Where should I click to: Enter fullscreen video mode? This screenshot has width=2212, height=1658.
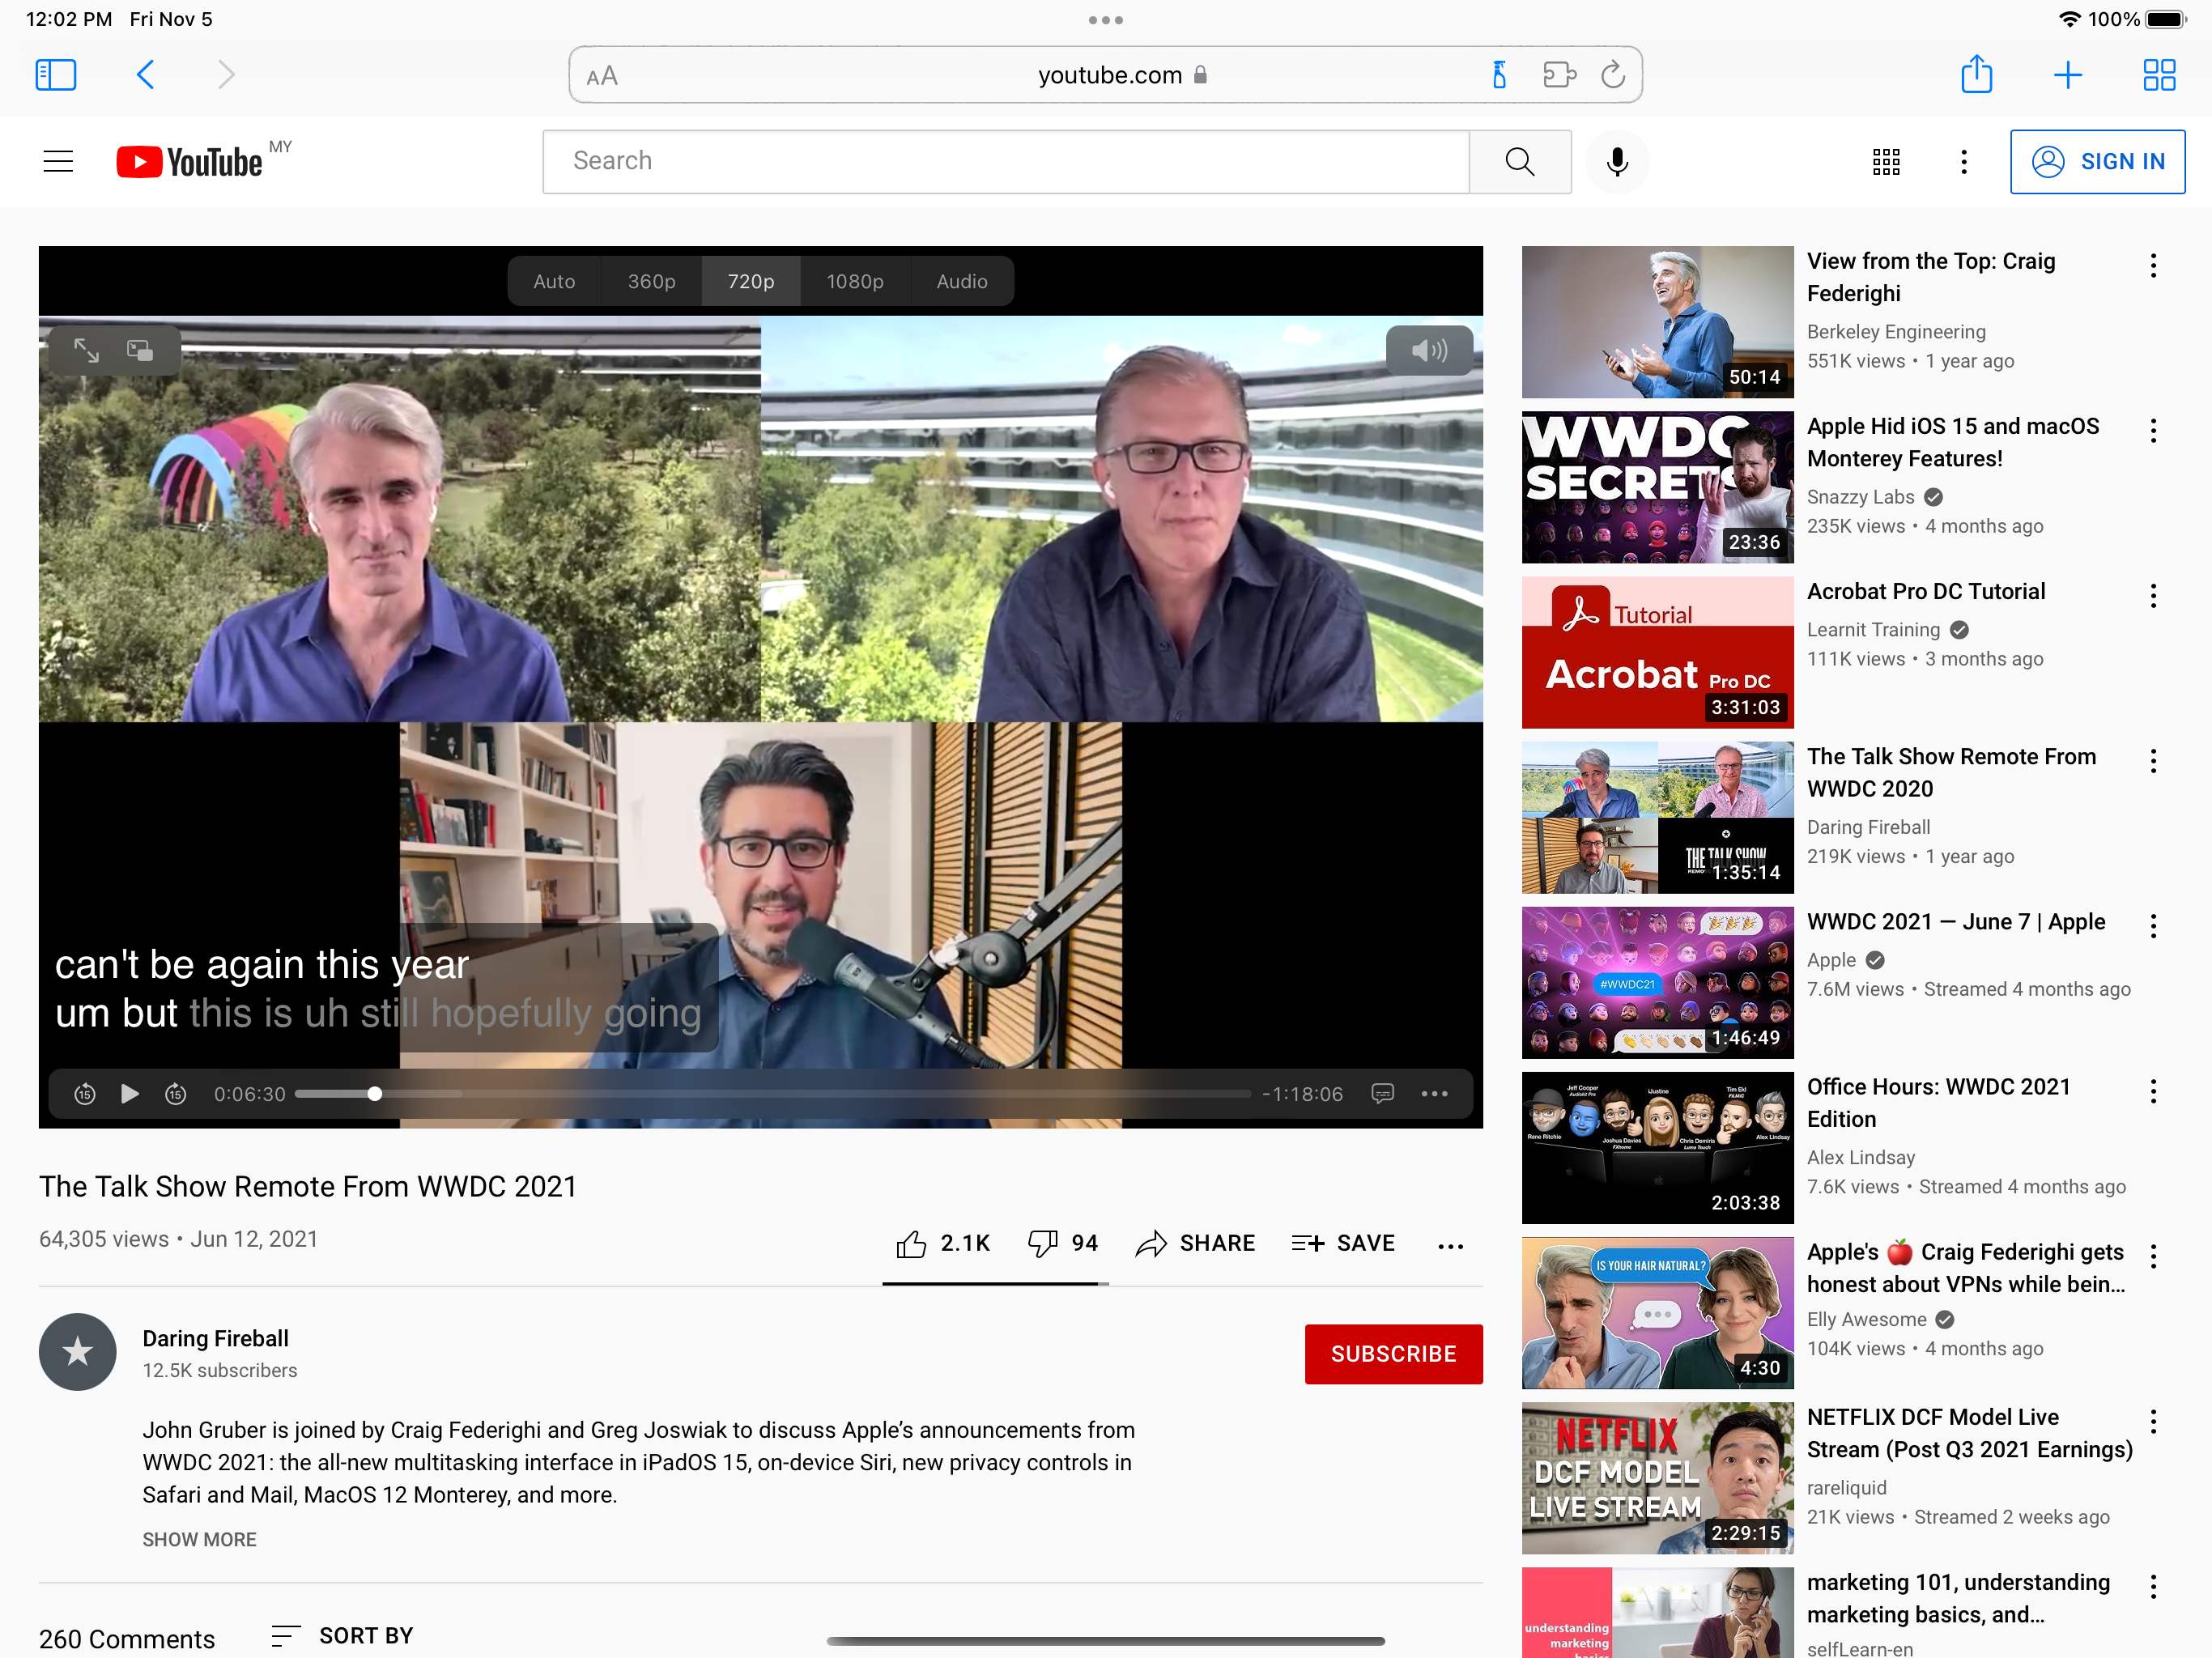[86, 350]
